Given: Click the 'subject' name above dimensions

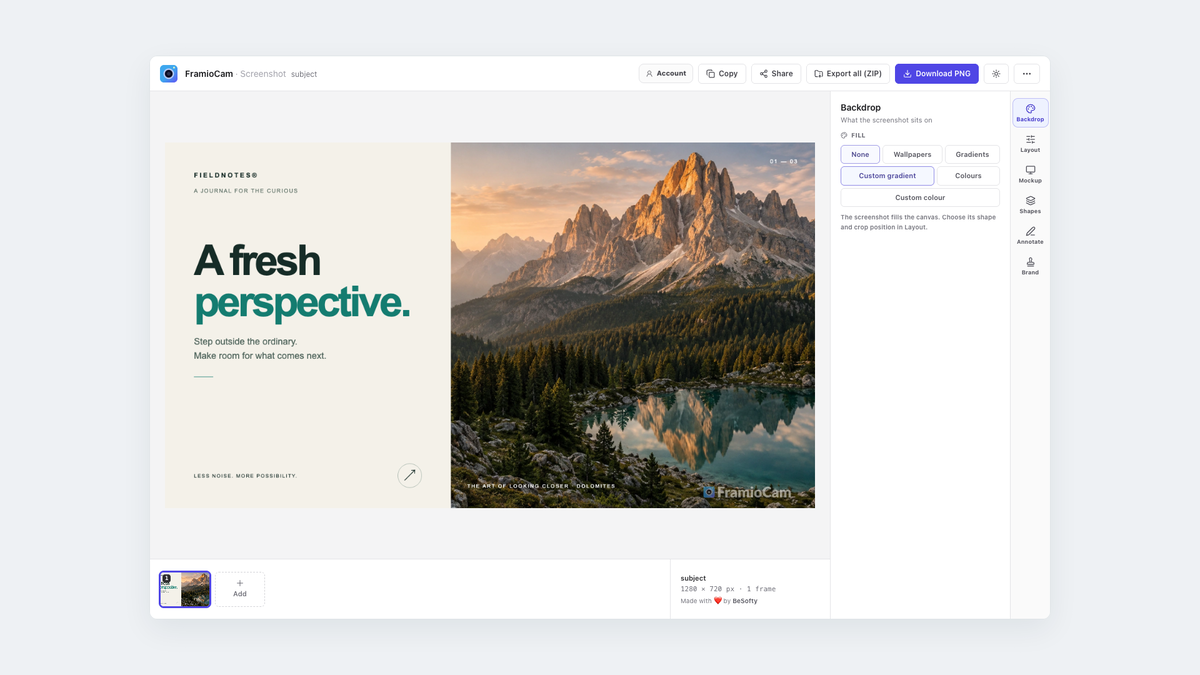Looking at the screenshot, I should pos(693,578).
